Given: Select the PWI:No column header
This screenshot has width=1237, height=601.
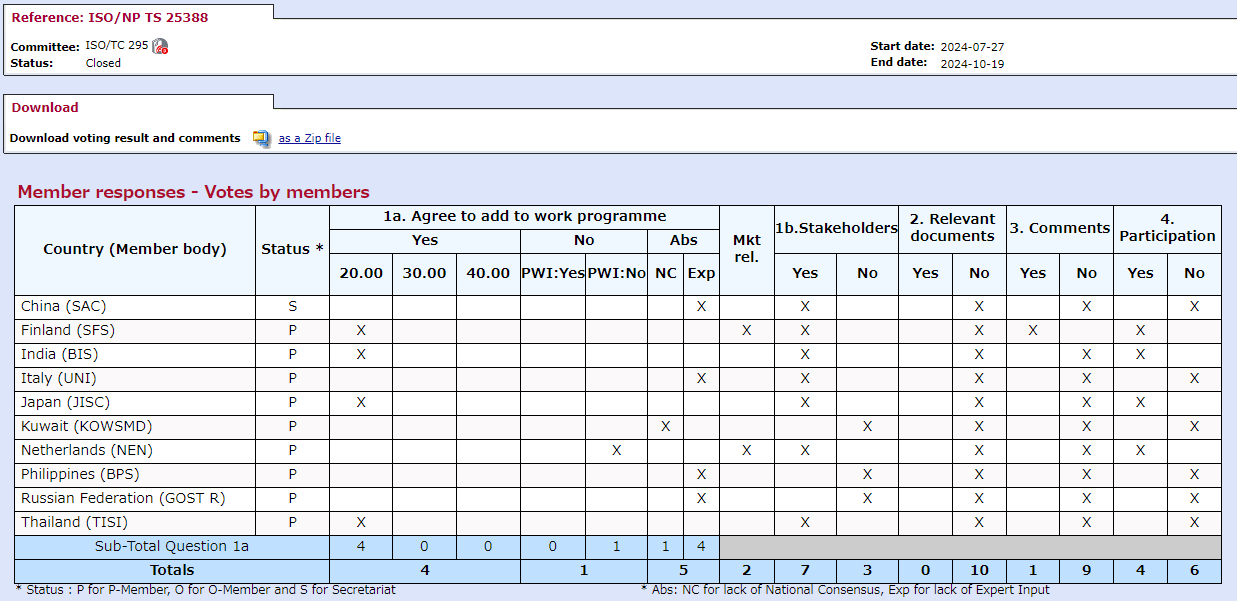Looking at the screenshot, I should (x=617, y=273).
